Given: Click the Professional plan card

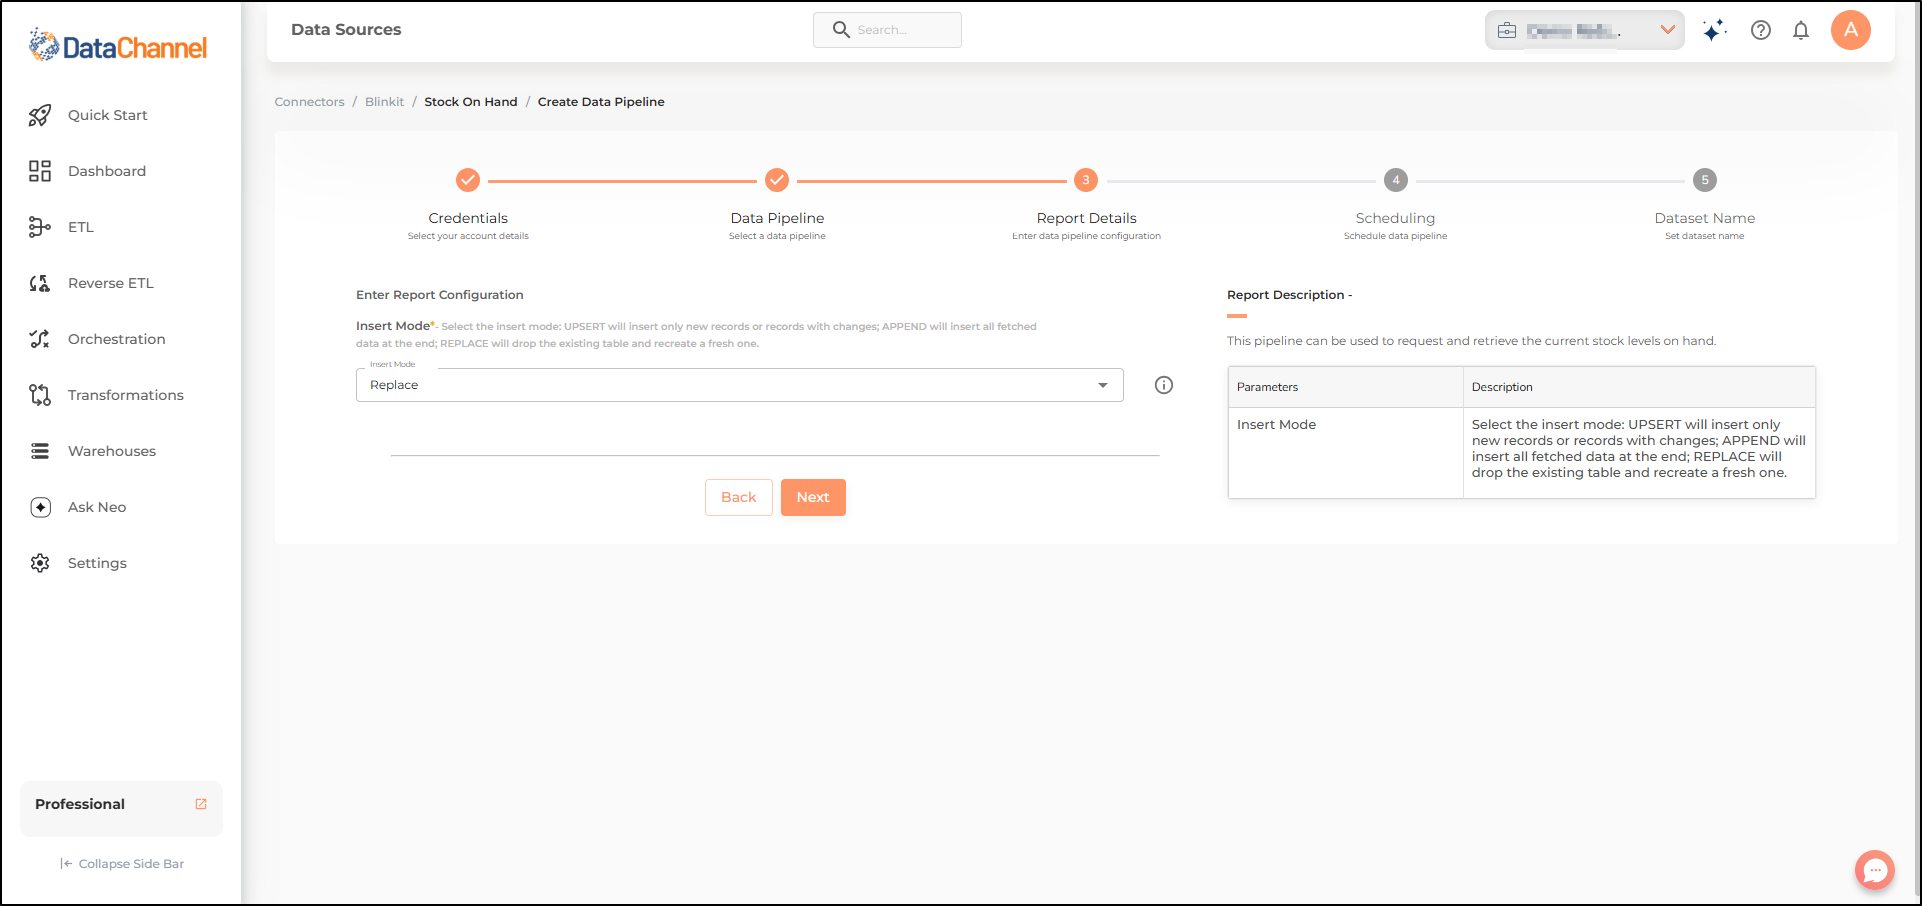Looking at the screenshot, I should (121, 808).
